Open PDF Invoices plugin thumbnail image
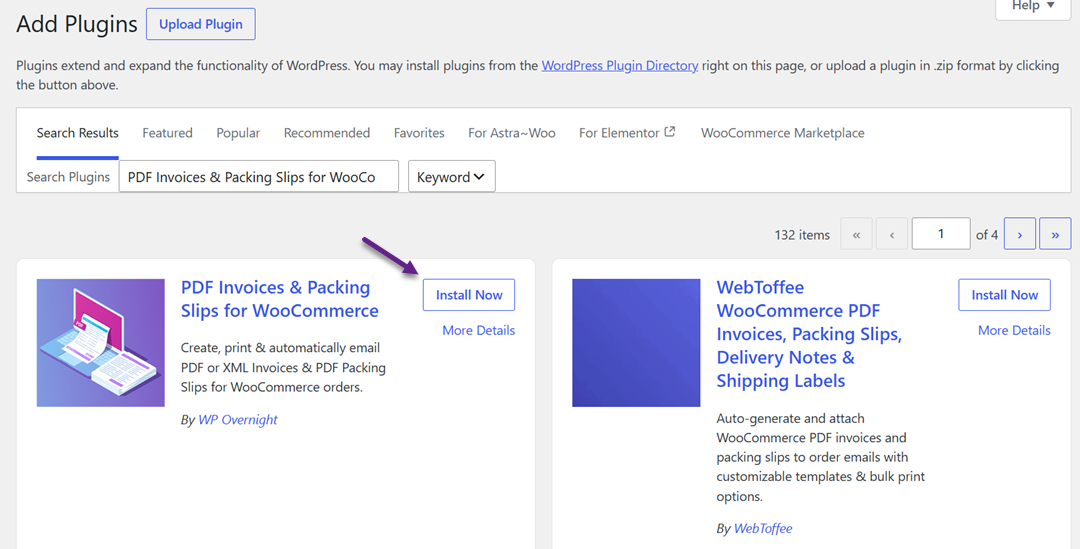 tap(101, 342)
